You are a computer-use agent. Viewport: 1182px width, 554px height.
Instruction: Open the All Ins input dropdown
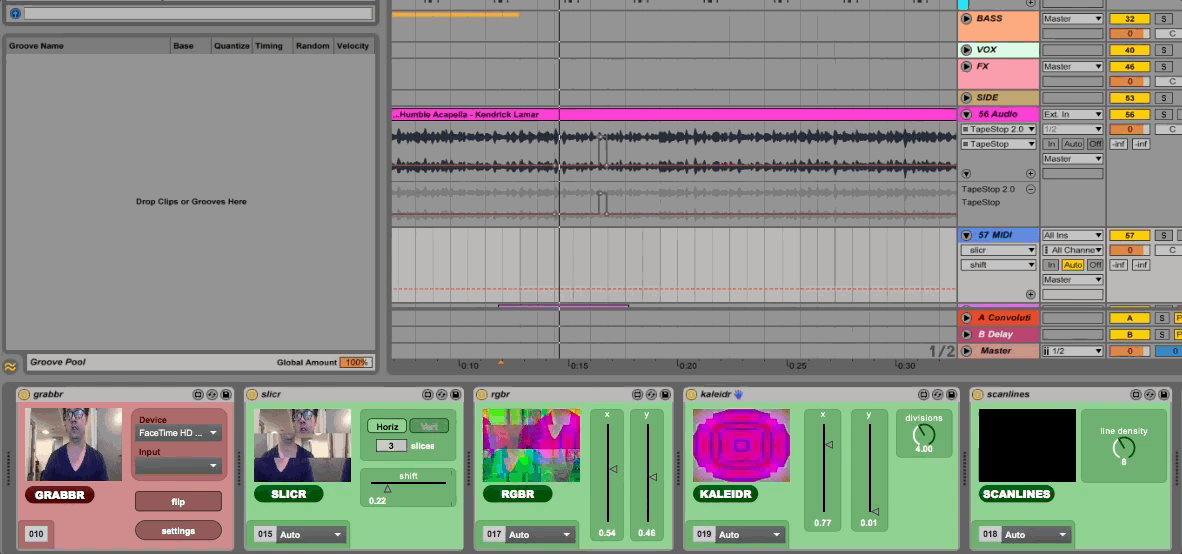pyautogui.click(x=1073, y=236)
